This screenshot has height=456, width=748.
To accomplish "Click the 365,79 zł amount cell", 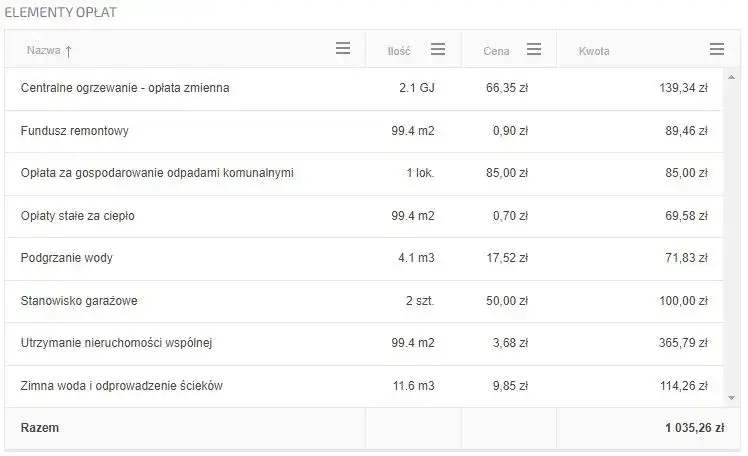I will [x=684, y=343].
